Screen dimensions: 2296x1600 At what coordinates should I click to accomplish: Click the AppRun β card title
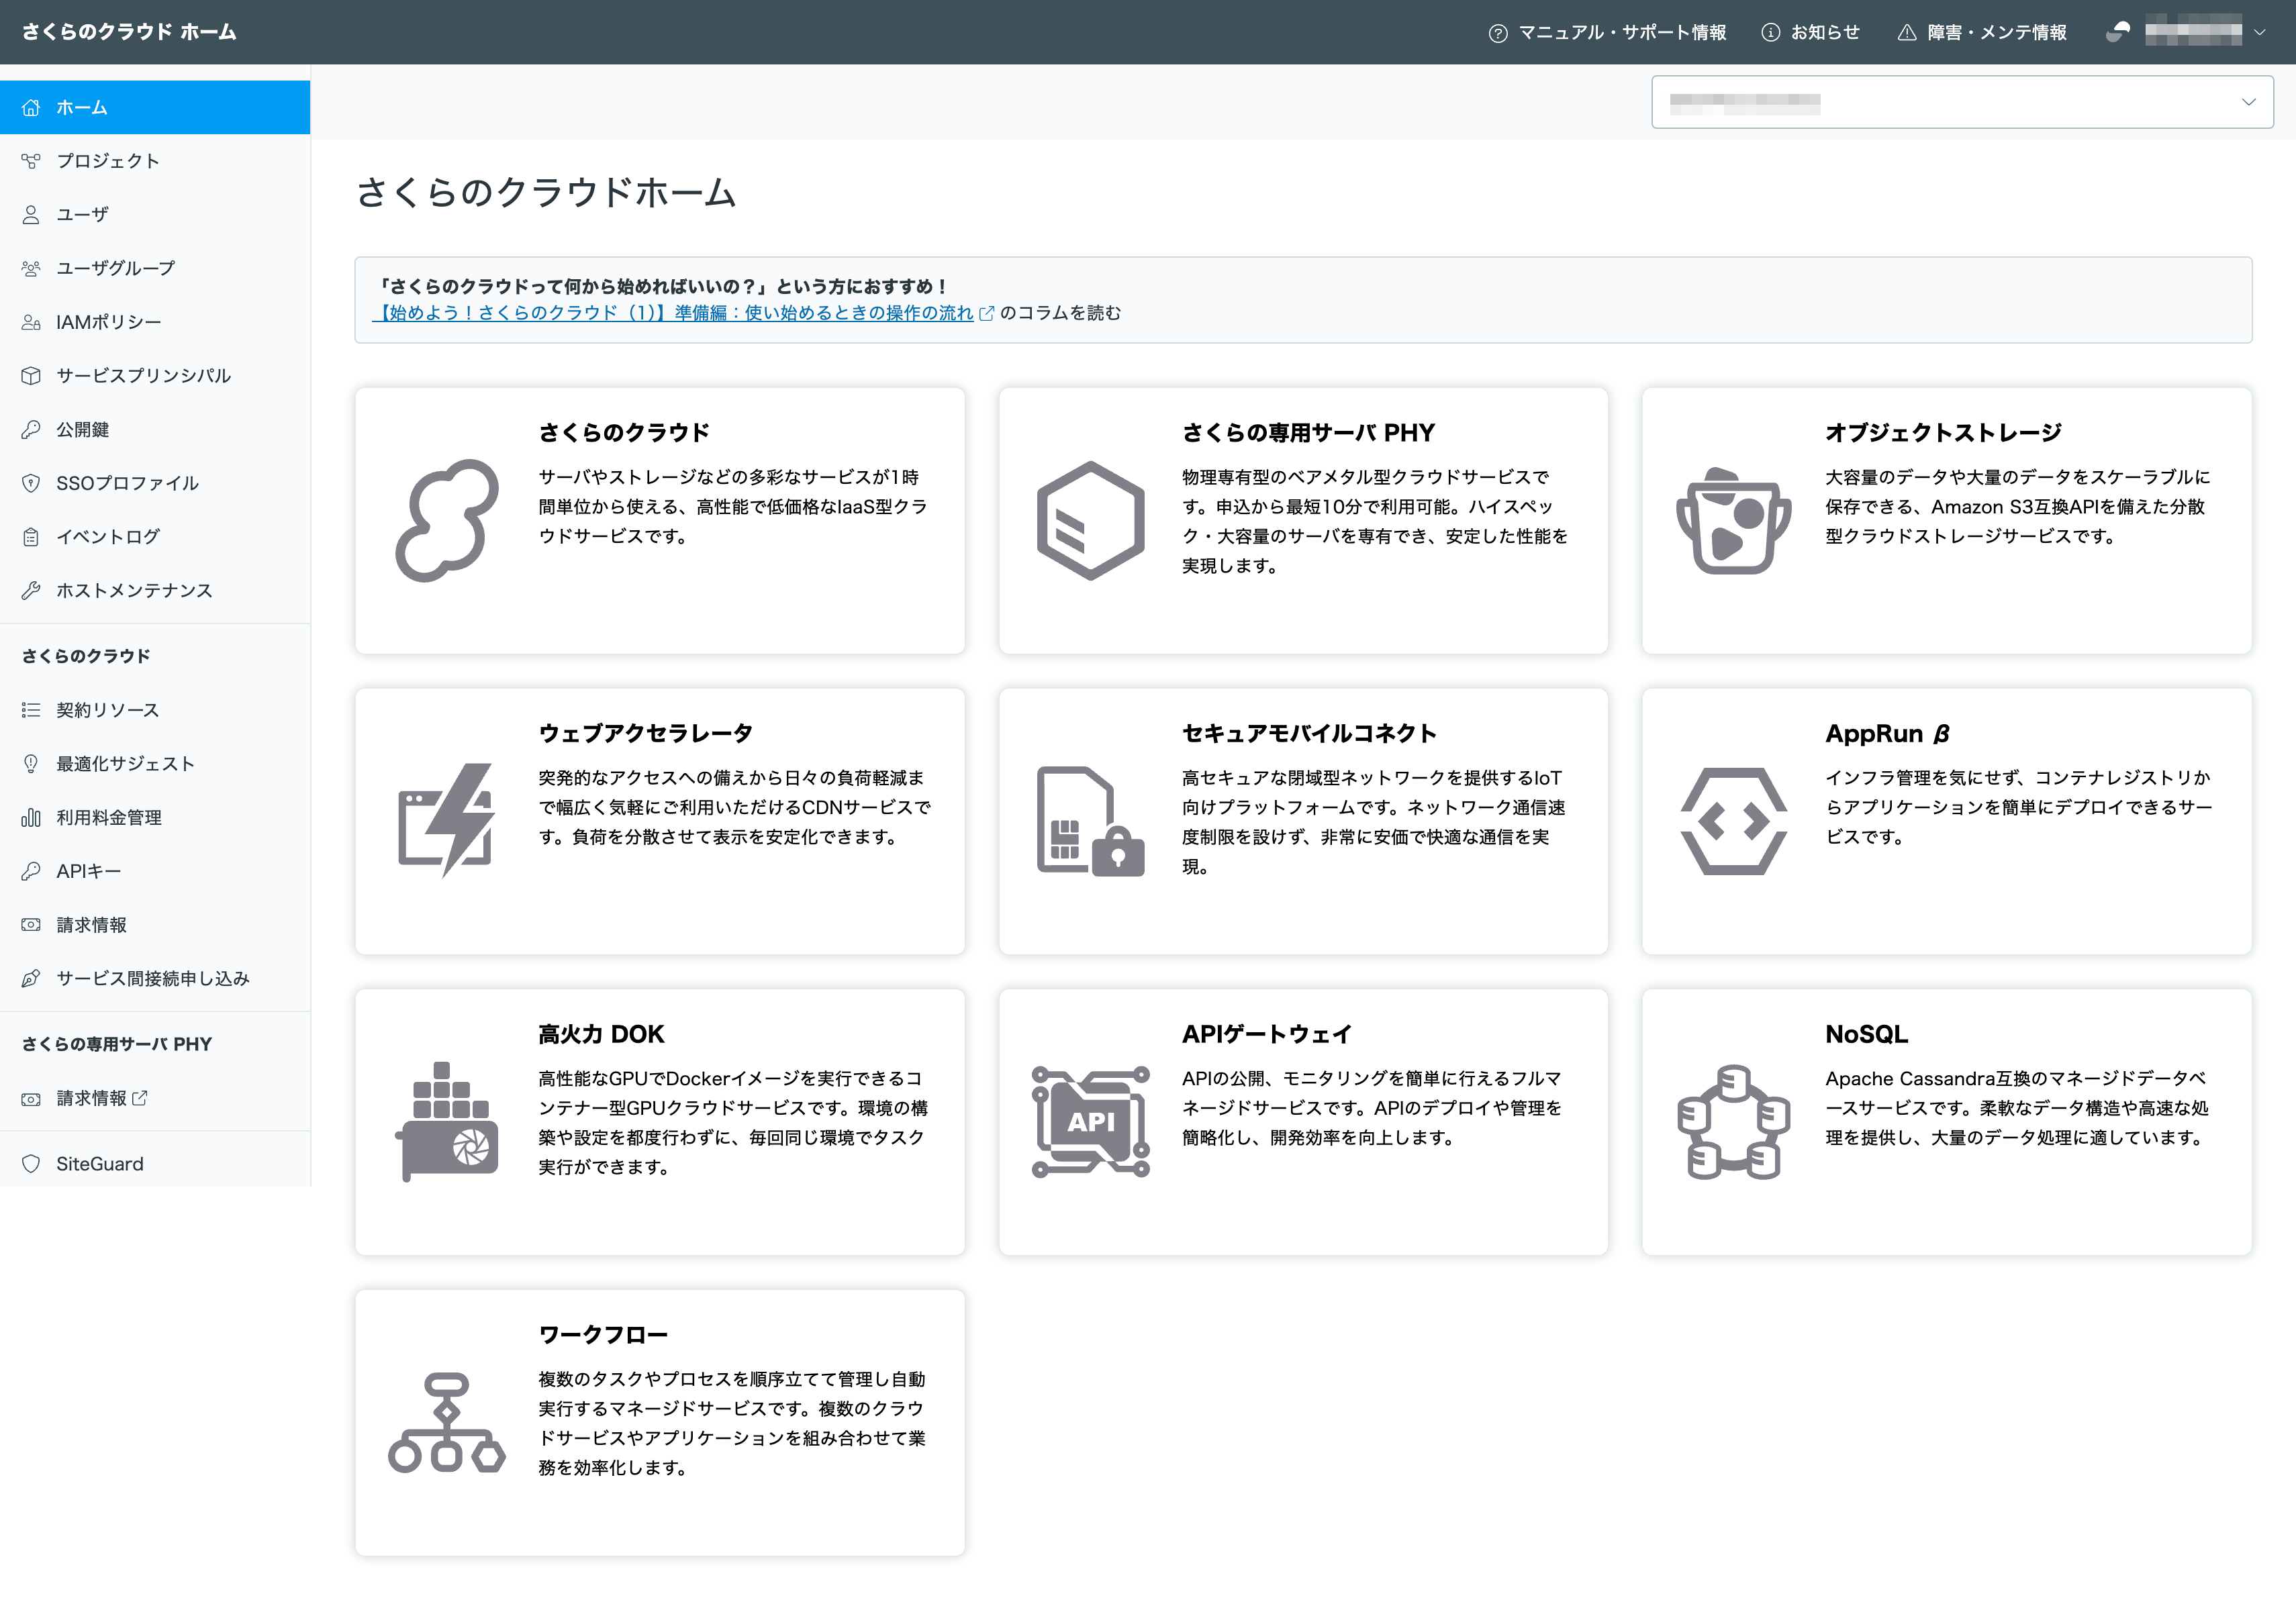[x=1887, y=733]
